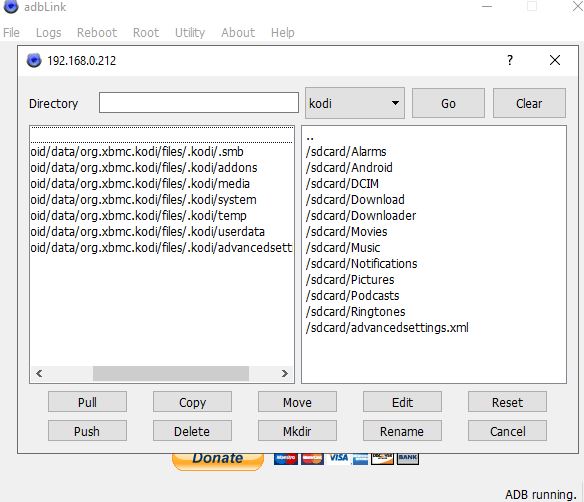Click the Rename button

pyautogui.click(x=402, y=431)
